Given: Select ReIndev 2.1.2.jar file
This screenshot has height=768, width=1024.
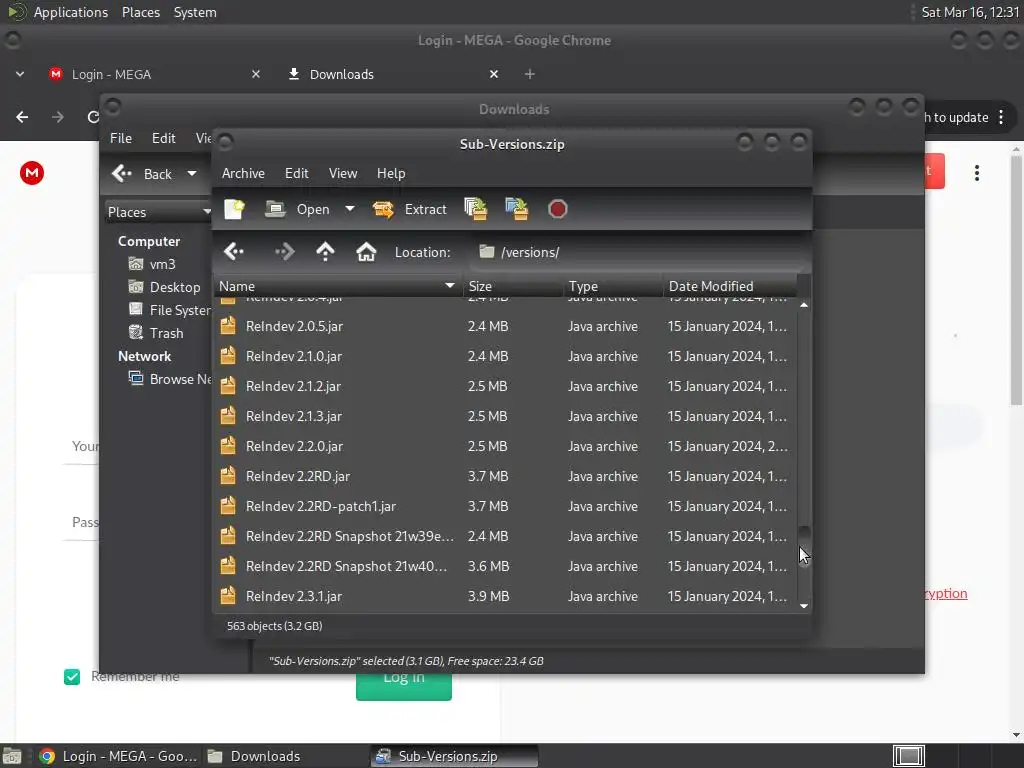Looking at the screenshot, I should point(505,386).
